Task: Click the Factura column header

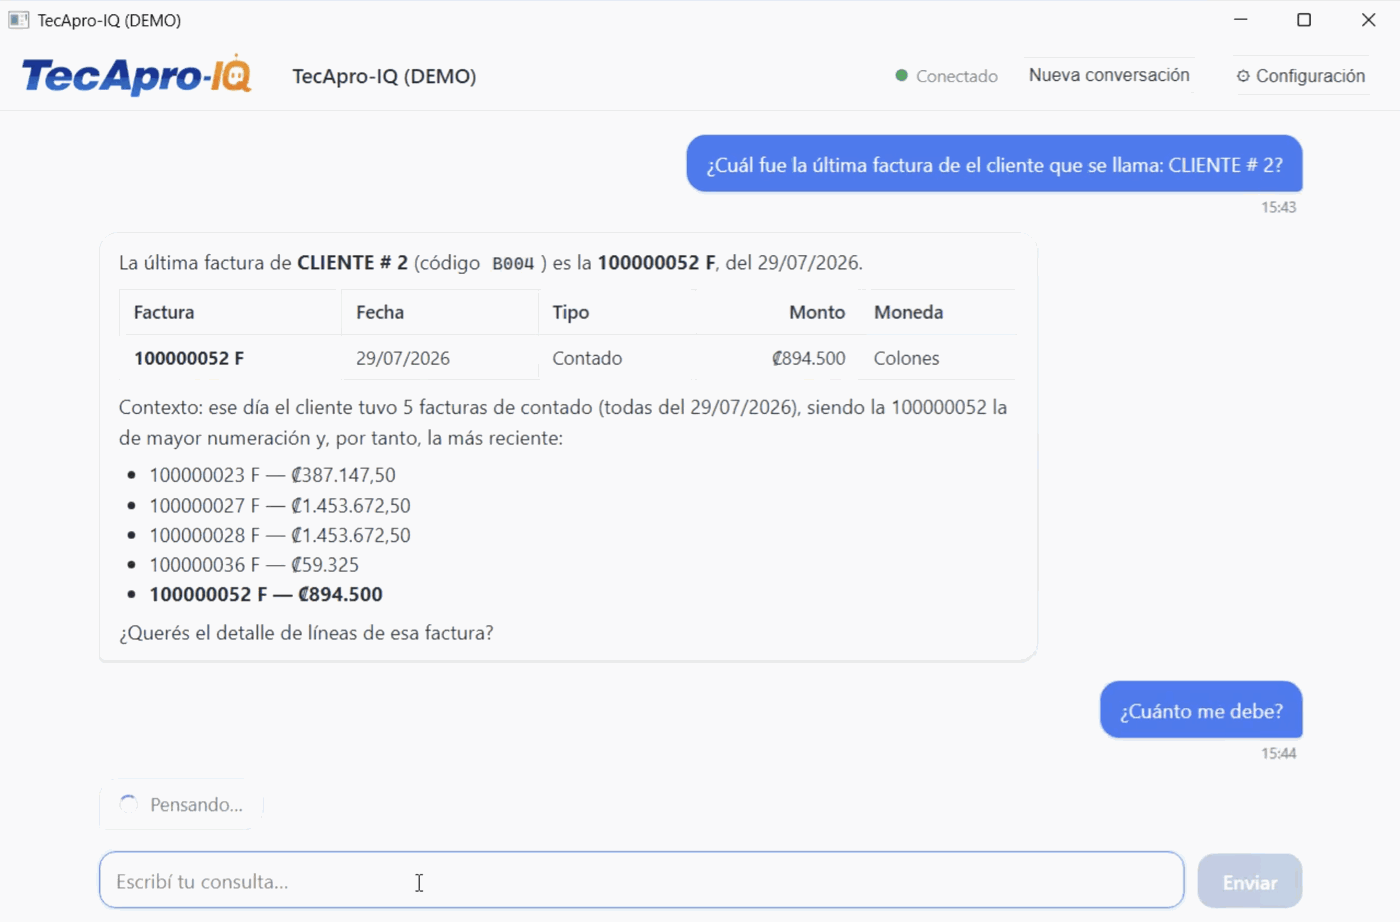Action: 230,312
